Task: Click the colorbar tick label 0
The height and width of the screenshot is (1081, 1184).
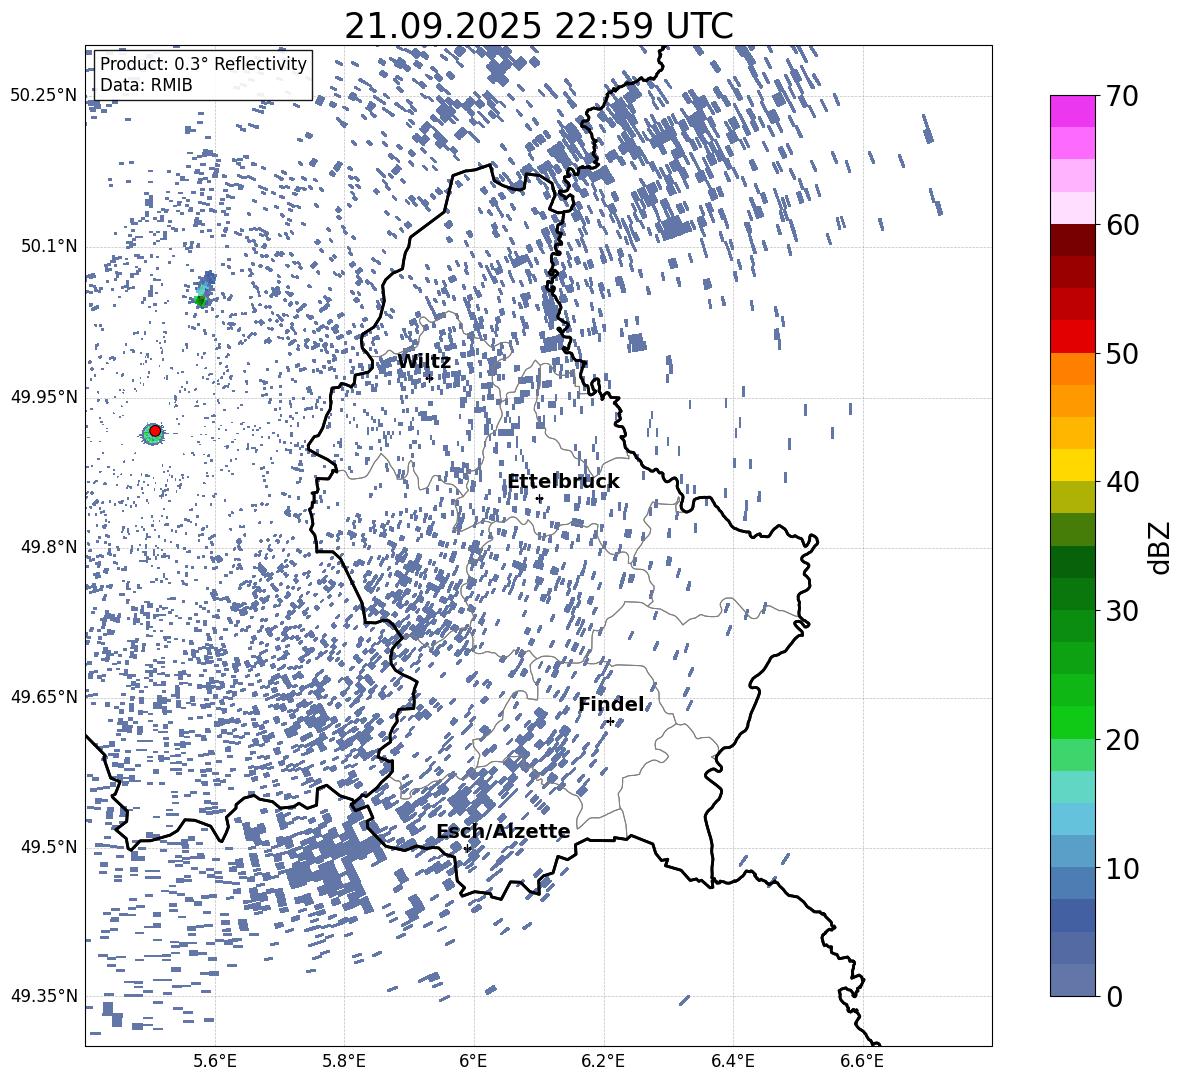Action: coord(1114,997)
